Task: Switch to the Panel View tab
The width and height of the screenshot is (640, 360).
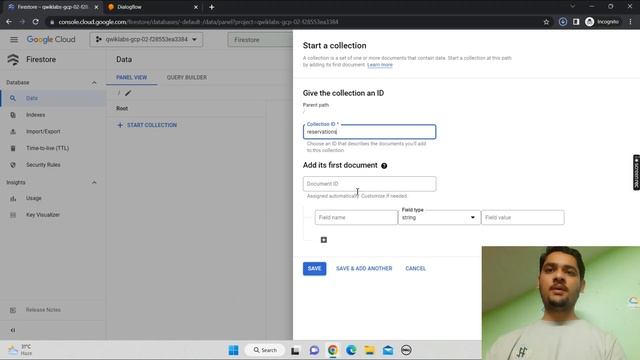Action: [x=131, y=78]
